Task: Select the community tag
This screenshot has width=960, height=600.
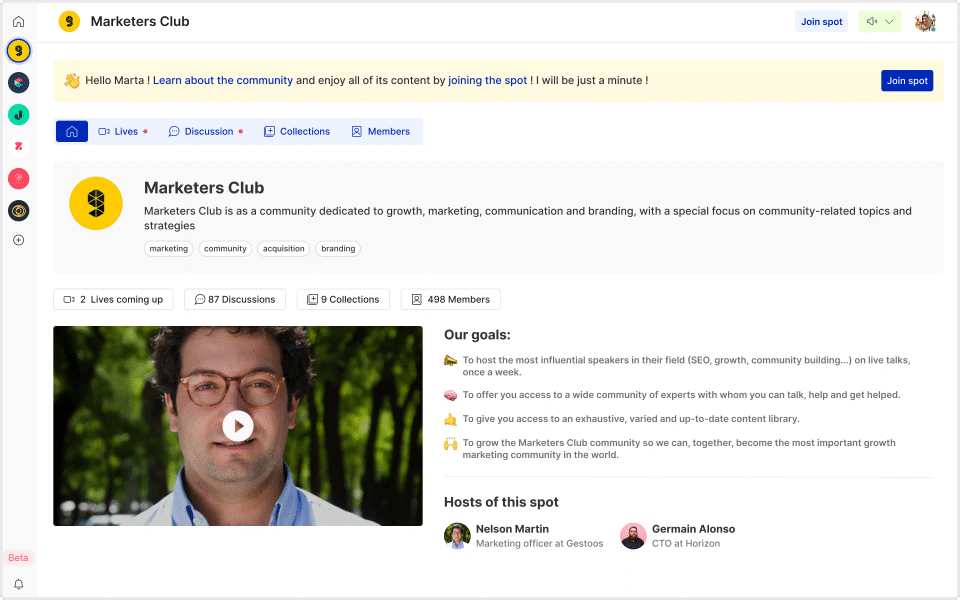Action: point(225,249)
